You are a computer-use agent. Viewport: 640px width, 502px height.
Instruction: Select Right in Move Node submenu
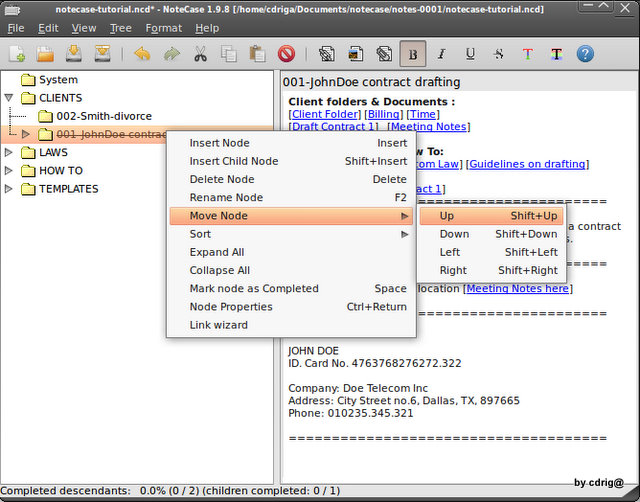491,270
